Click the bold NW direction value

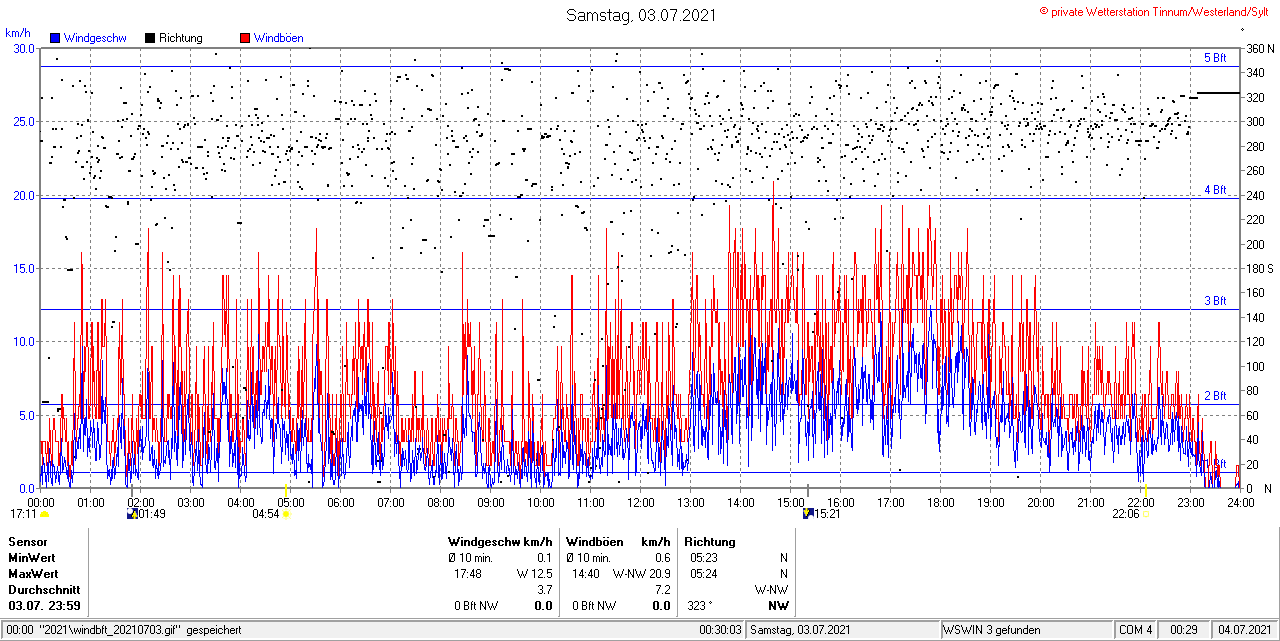coord(778,606)
